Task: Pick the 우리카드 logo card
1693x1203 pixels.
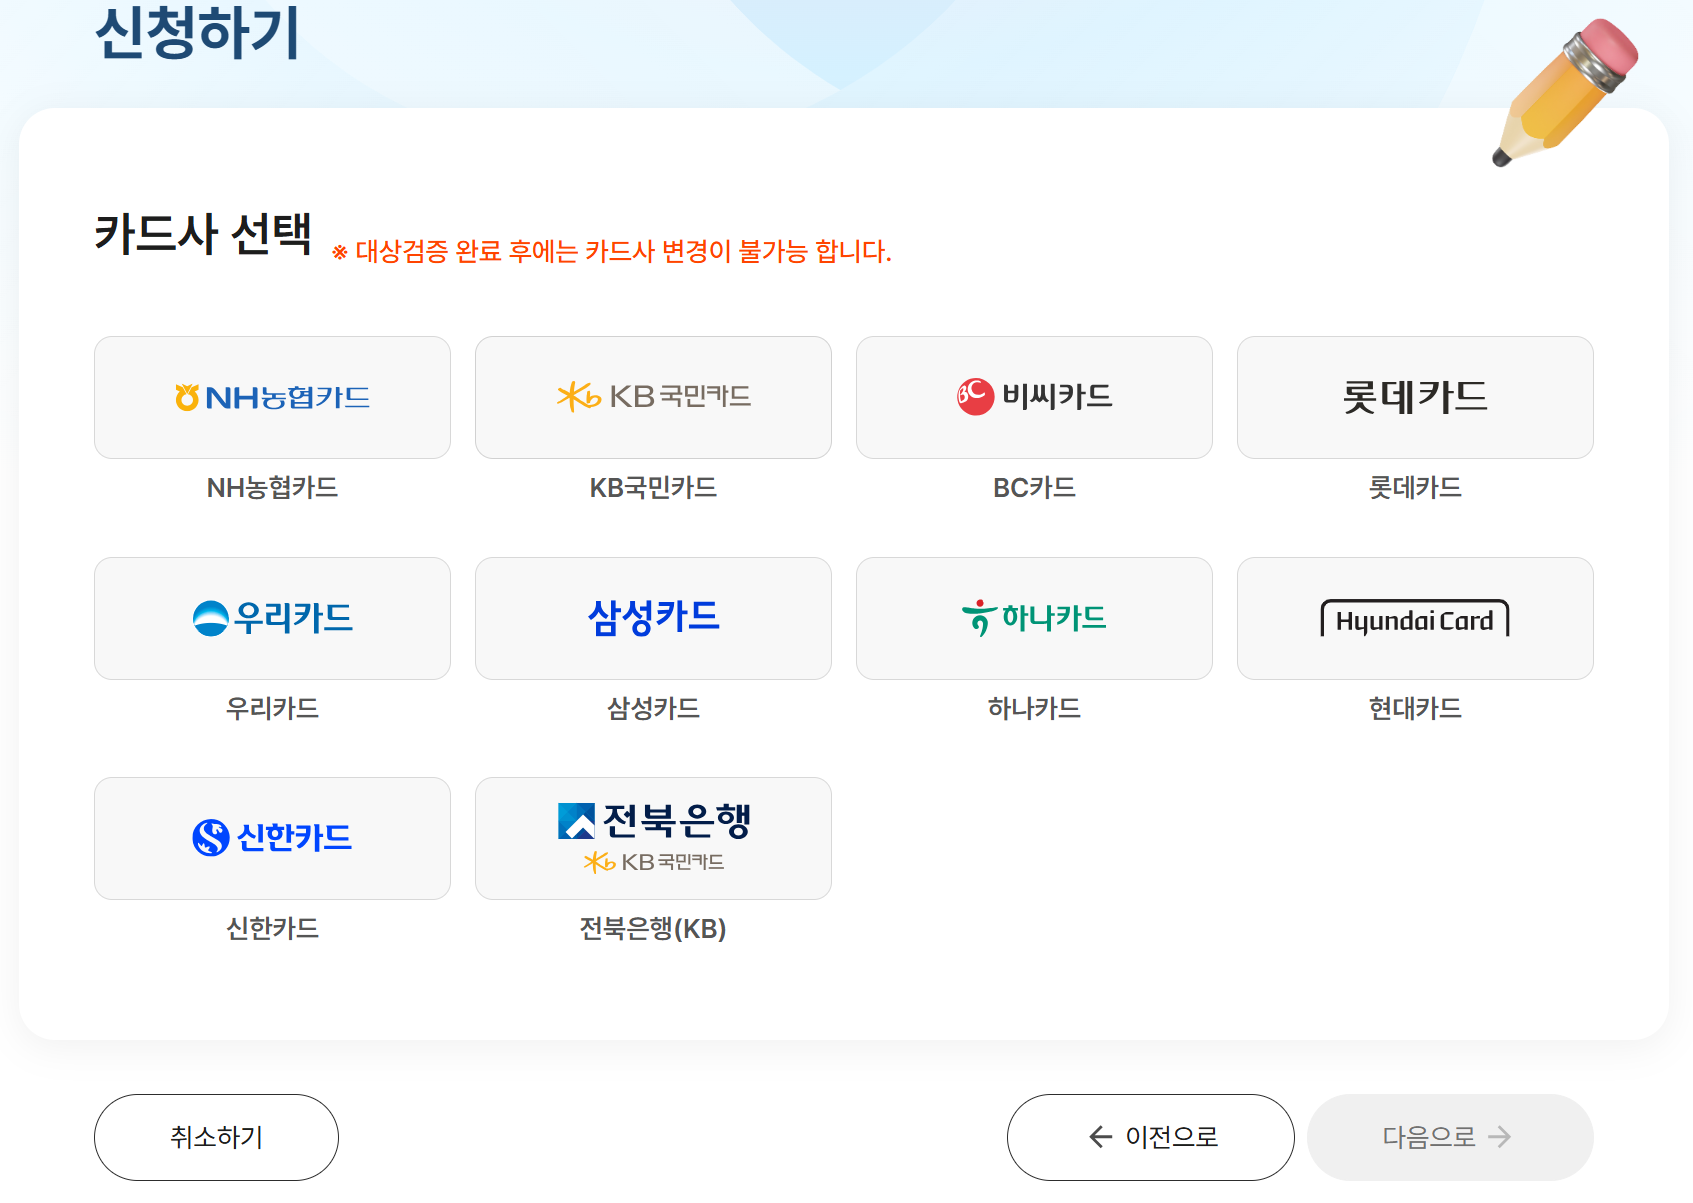Action: tap(272, 618)
